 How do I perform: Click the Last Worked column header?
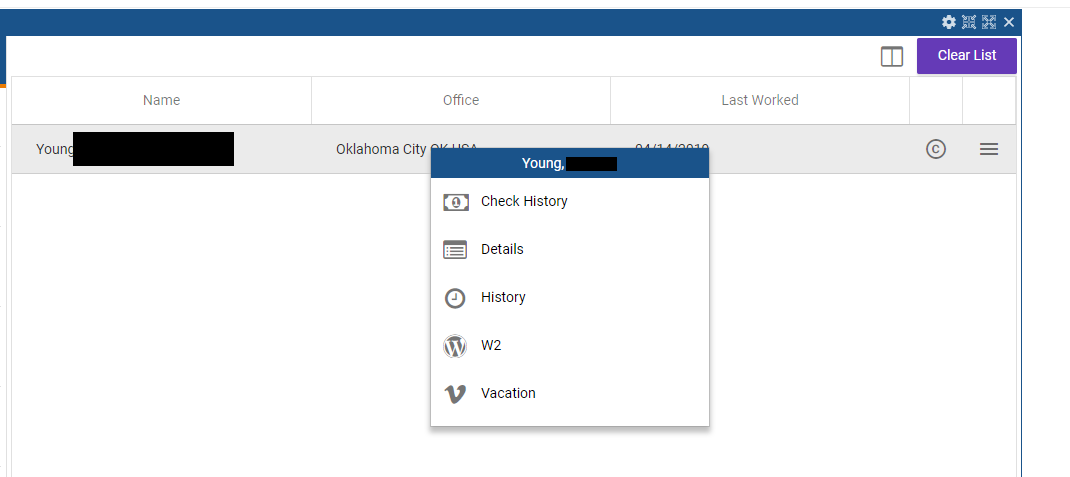coord(760,100)
